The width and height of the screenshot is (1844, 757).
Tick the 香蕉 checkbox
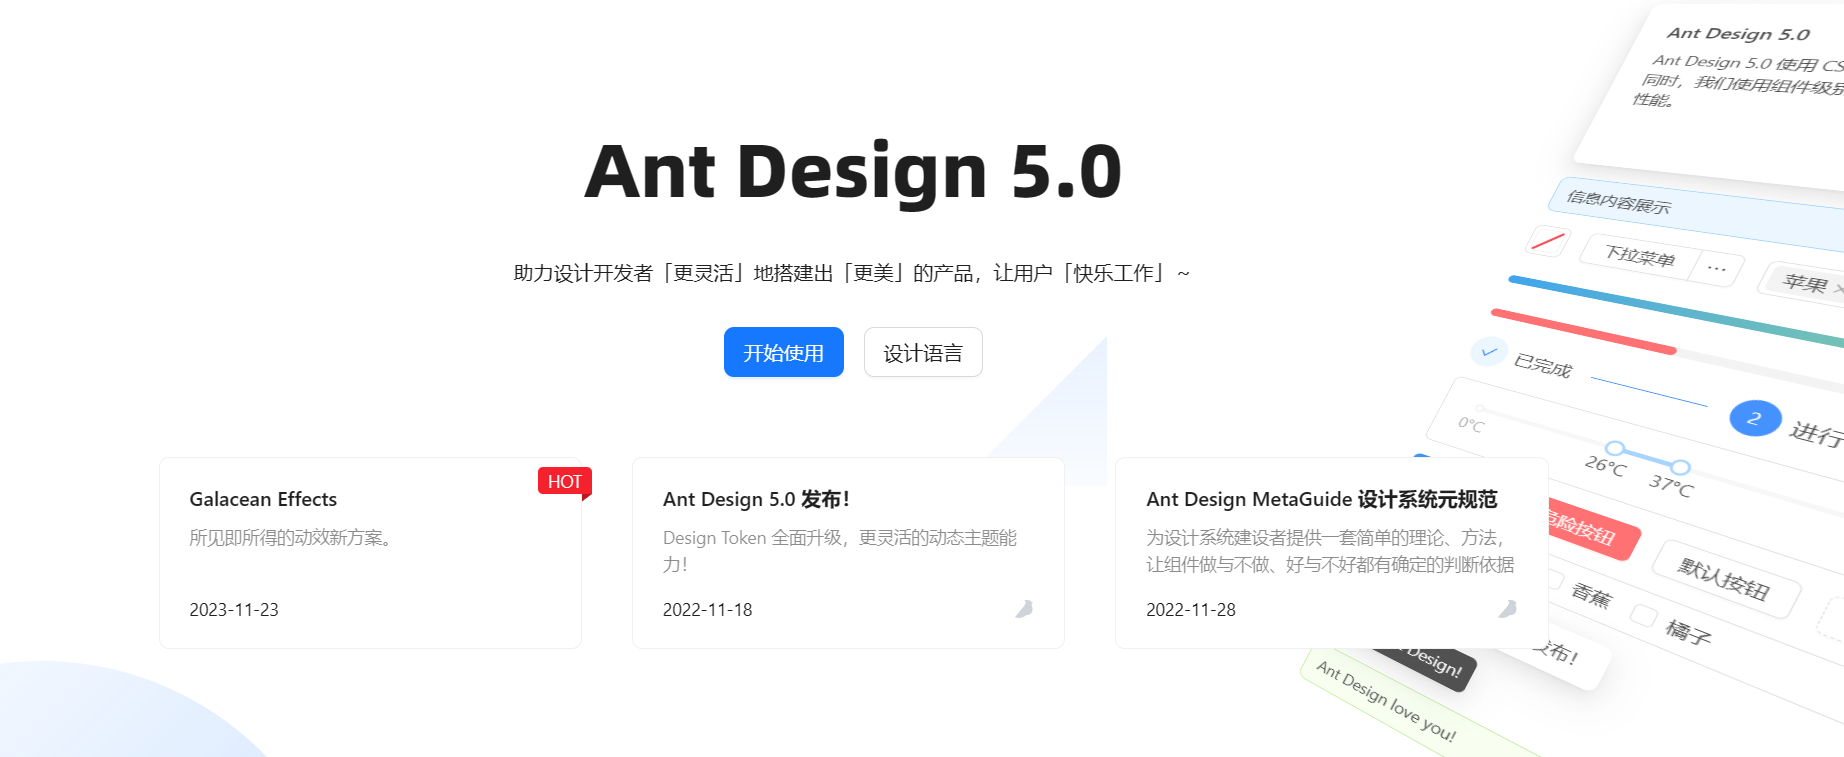coord(1555,579)
